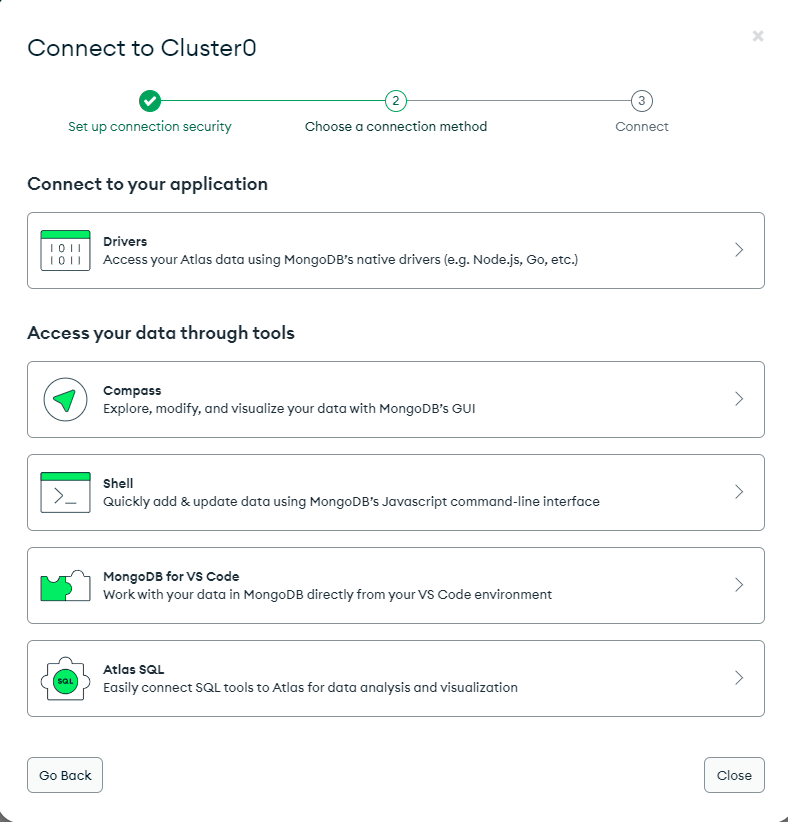788x822 pixels.
Task: Click the green completed checkmark step icon
Action: (x=150, y=101)
